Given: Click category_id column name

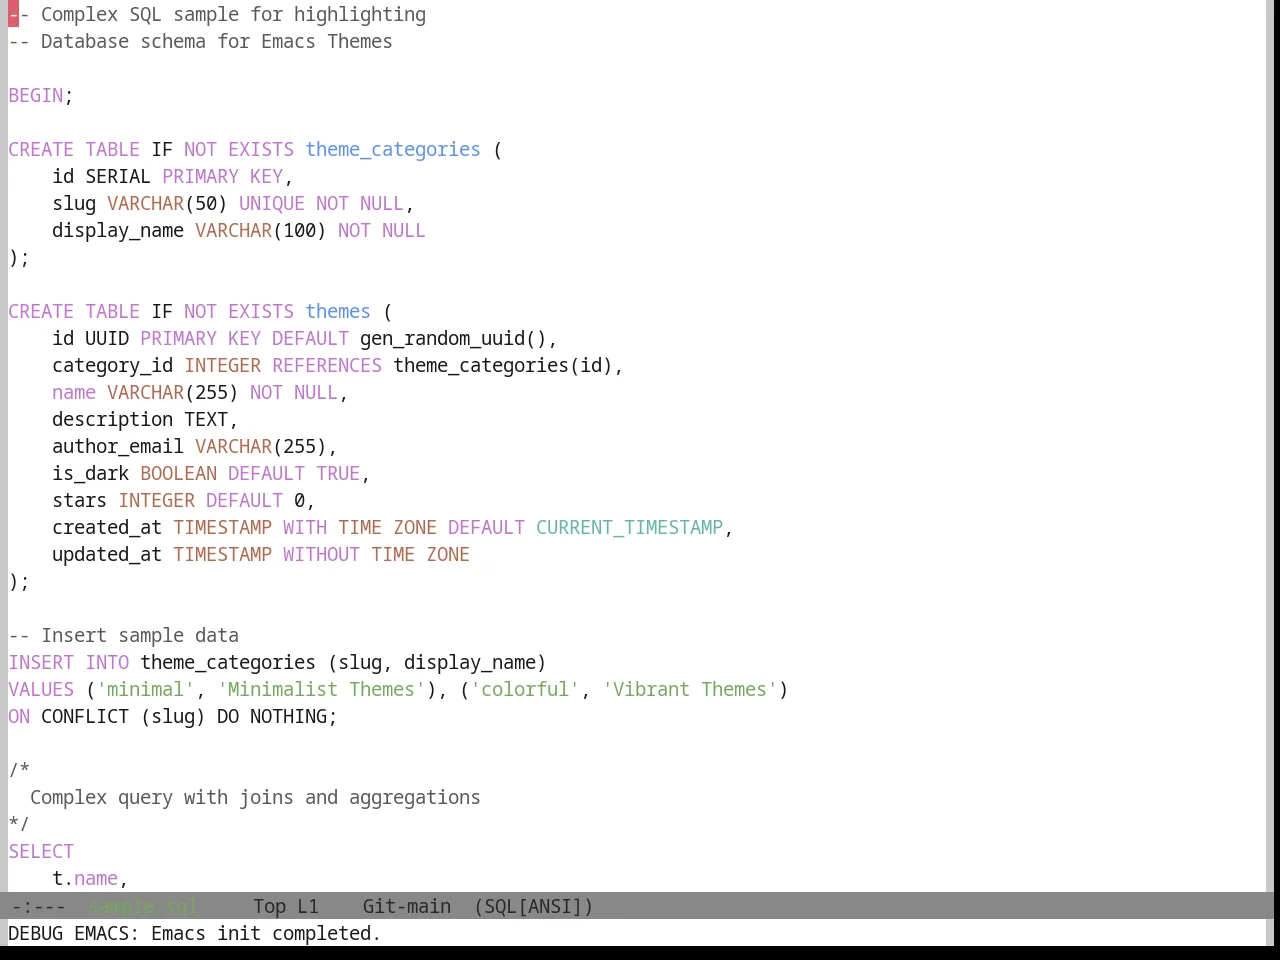Looking at the screenshot, I should click(x=113, y=365).
